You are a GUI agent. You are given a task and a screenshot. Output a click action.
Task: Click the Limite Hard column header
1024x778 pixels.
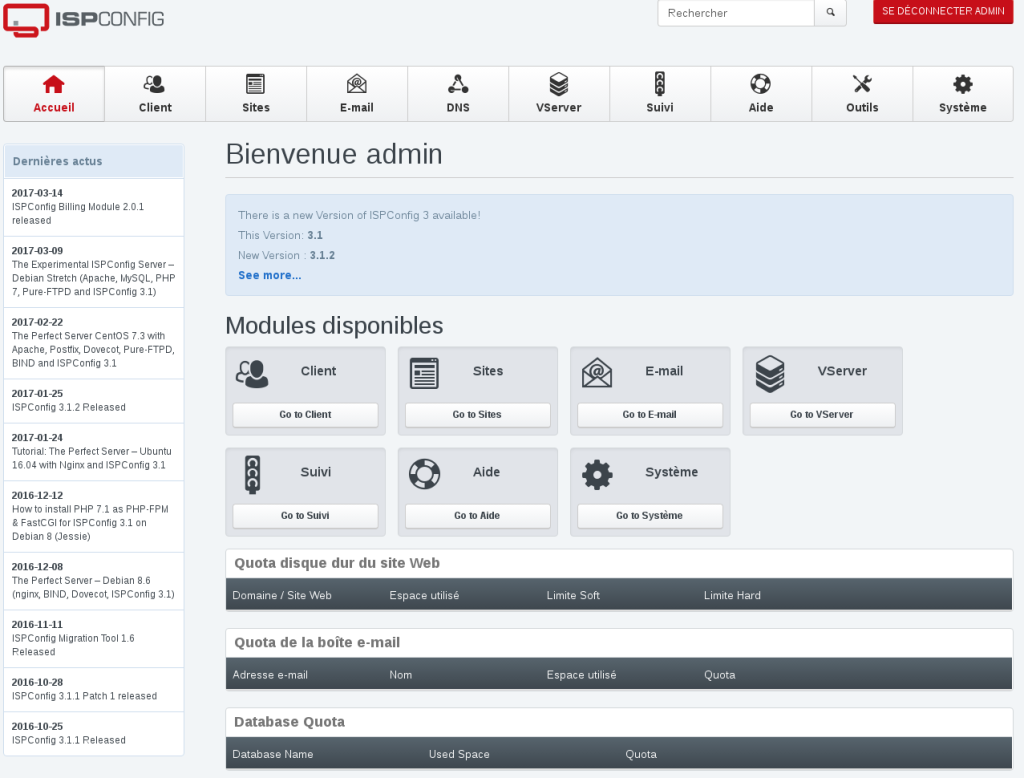pyautogui.click(x=732, y=596)
